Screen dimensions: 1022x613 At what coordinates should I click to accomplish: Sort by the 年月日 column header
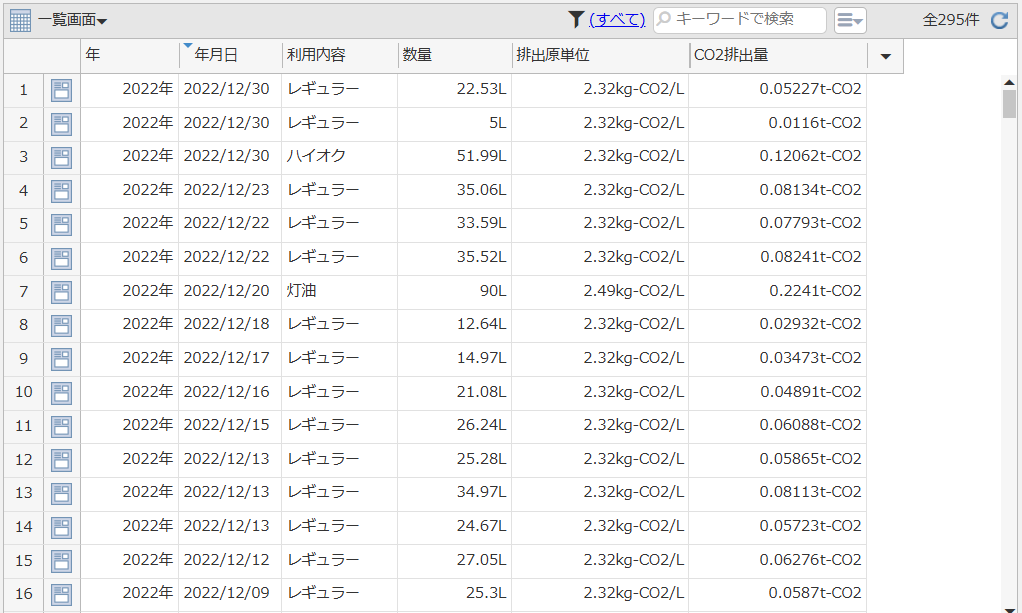coord(229,56)
